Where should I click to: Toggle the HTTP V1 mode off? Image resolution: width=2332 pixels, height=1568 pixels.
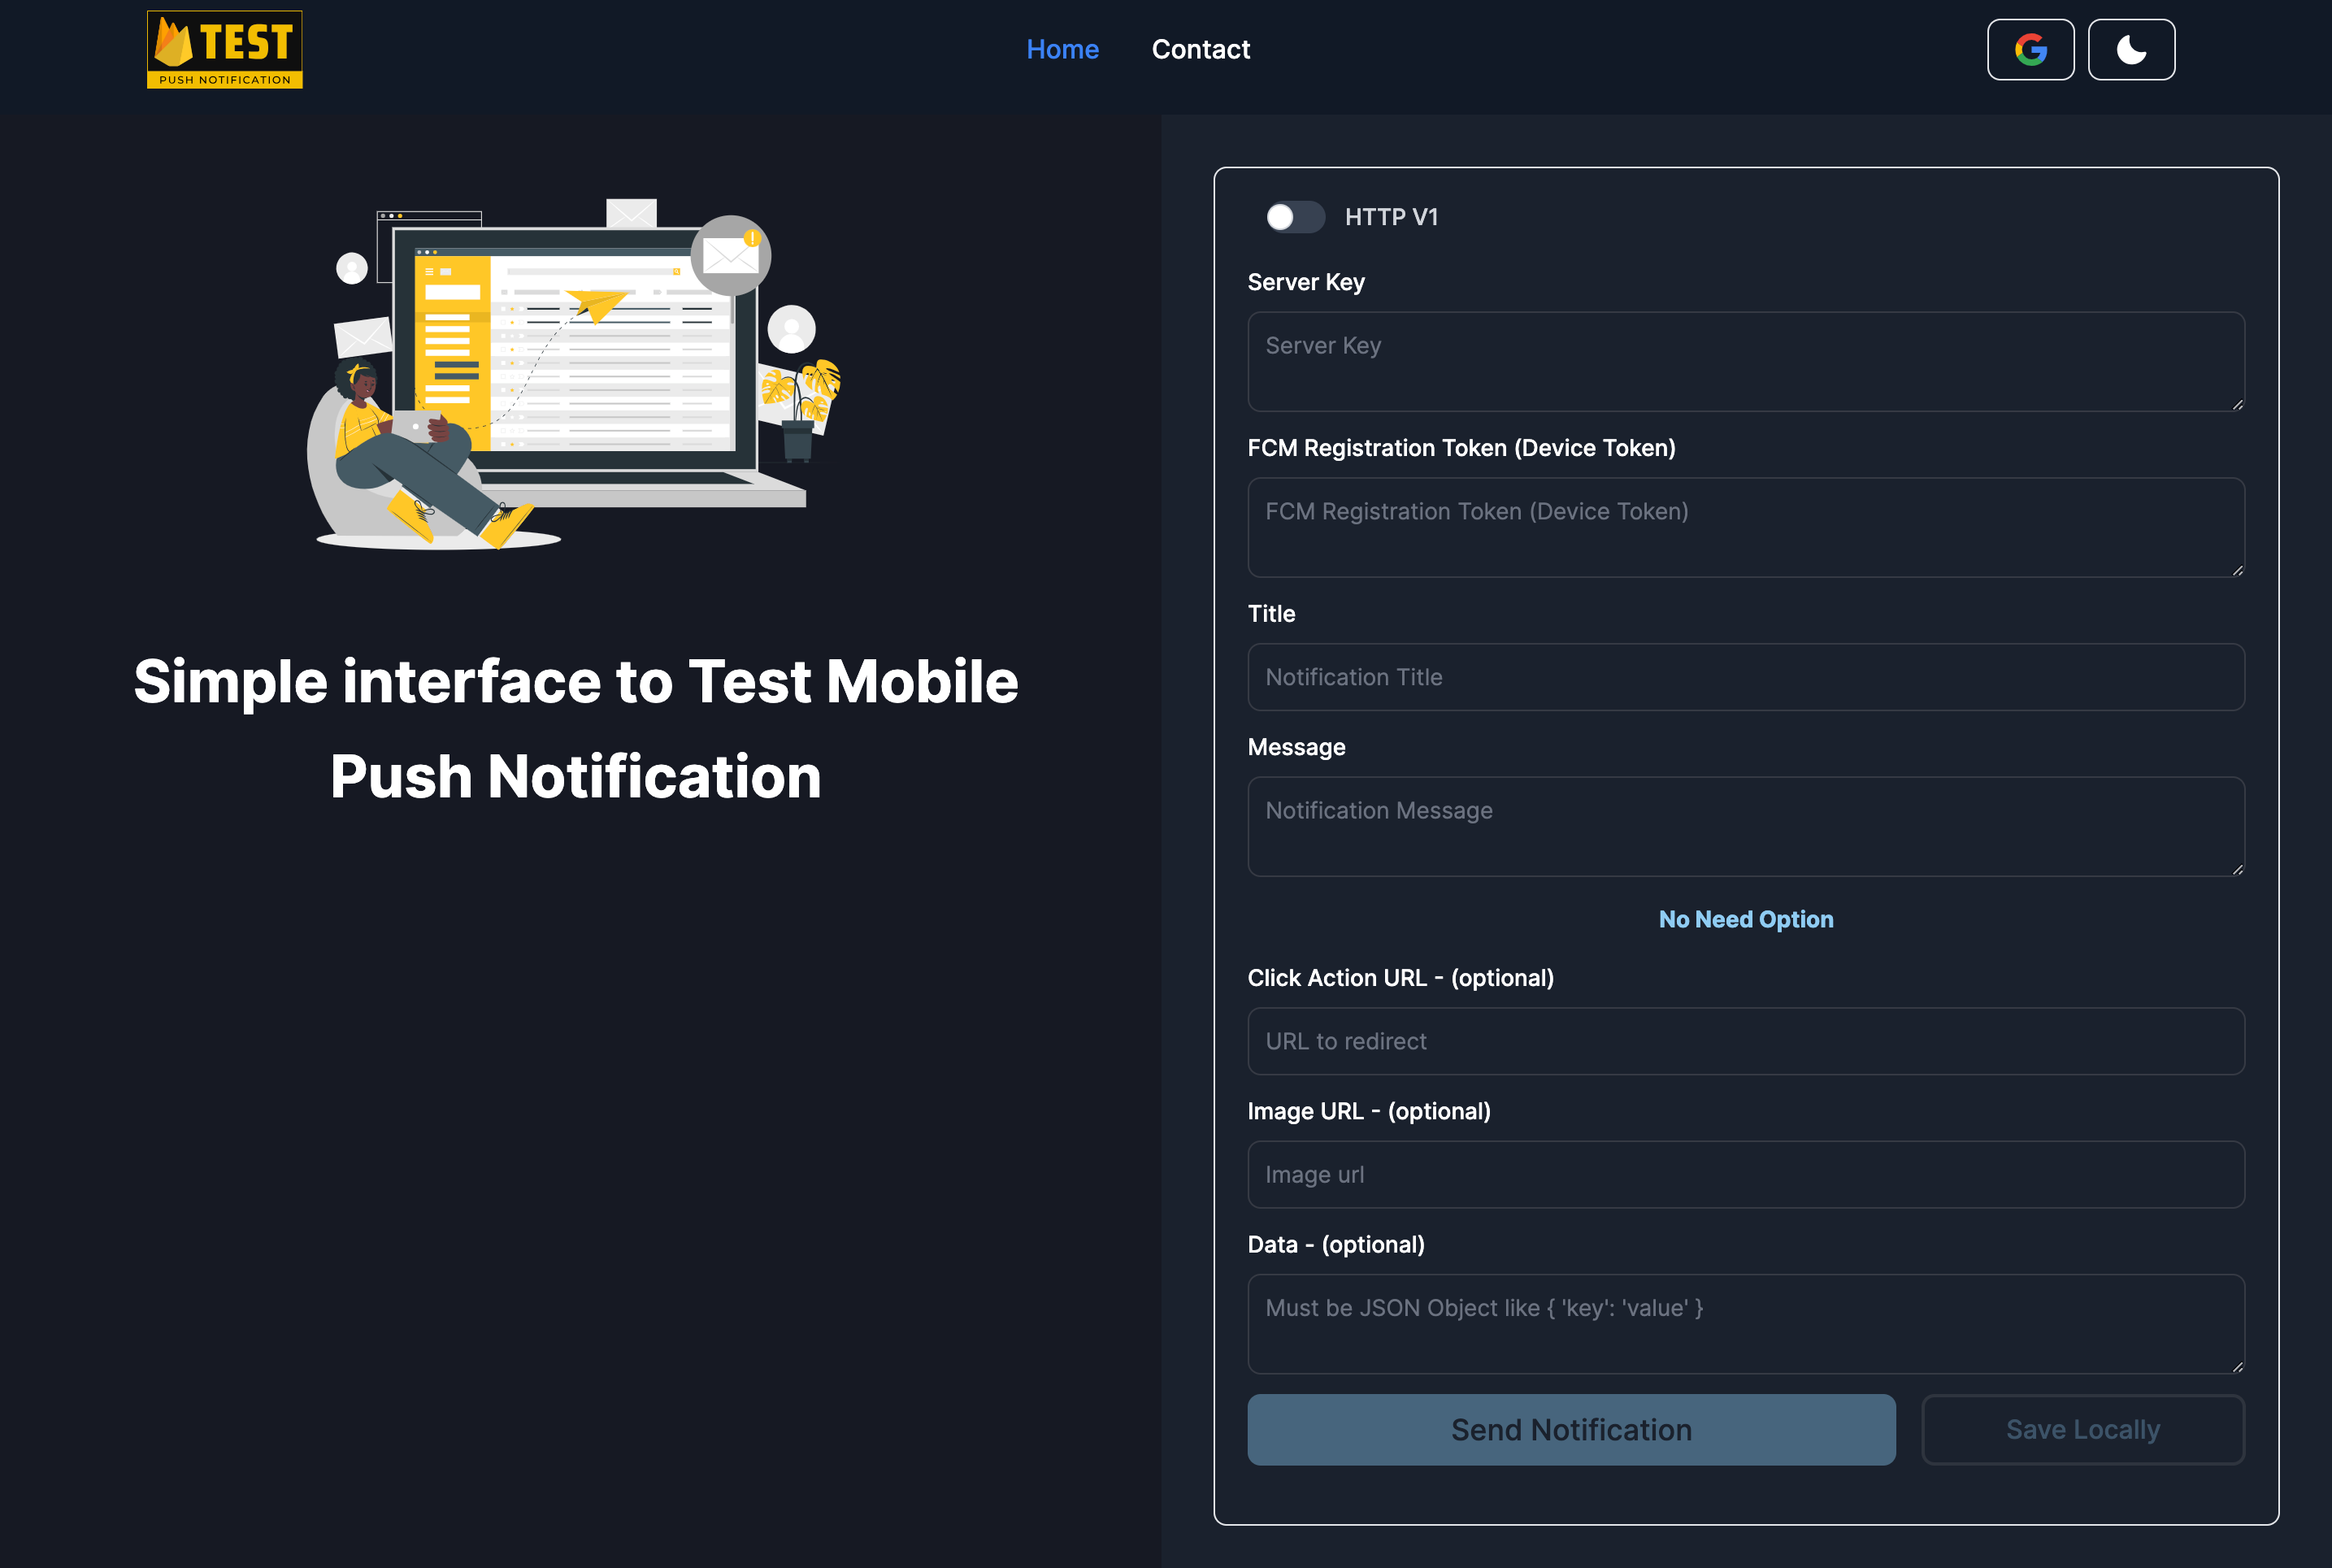click(1295, 217)
